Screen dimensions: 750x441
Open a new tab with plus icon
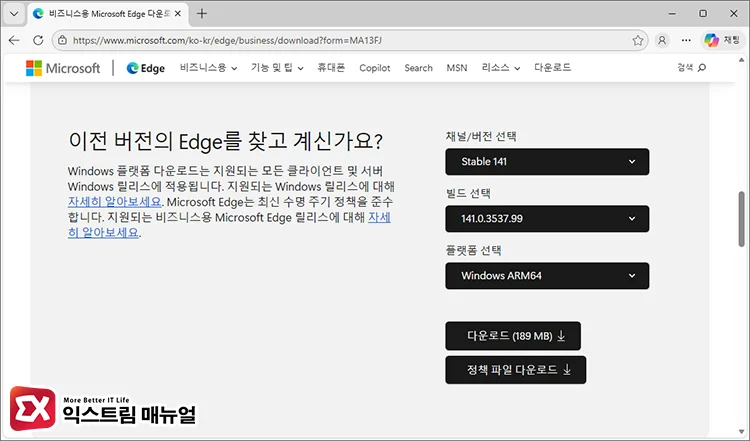[202, 13]
